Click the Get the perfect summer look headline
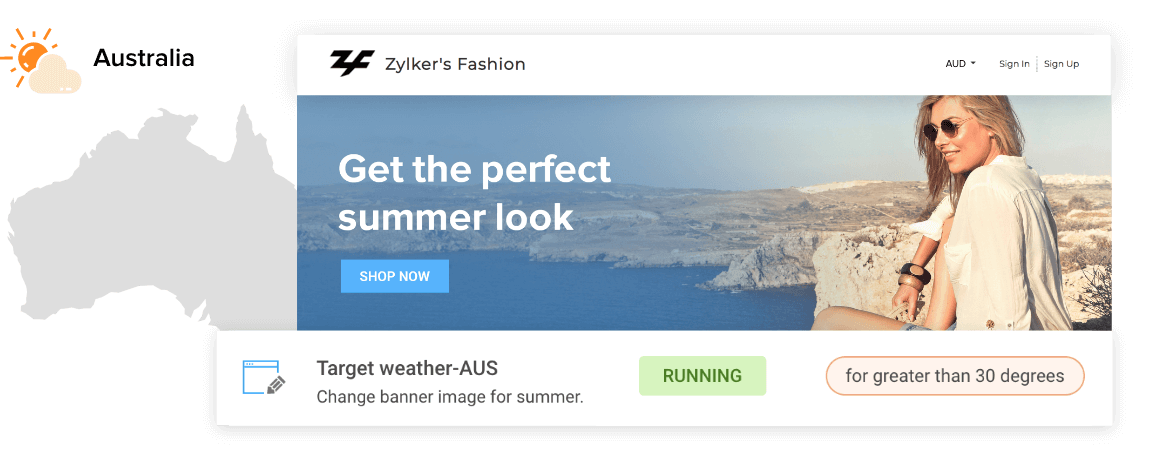 pyautogui.click(x=474, y=193)
